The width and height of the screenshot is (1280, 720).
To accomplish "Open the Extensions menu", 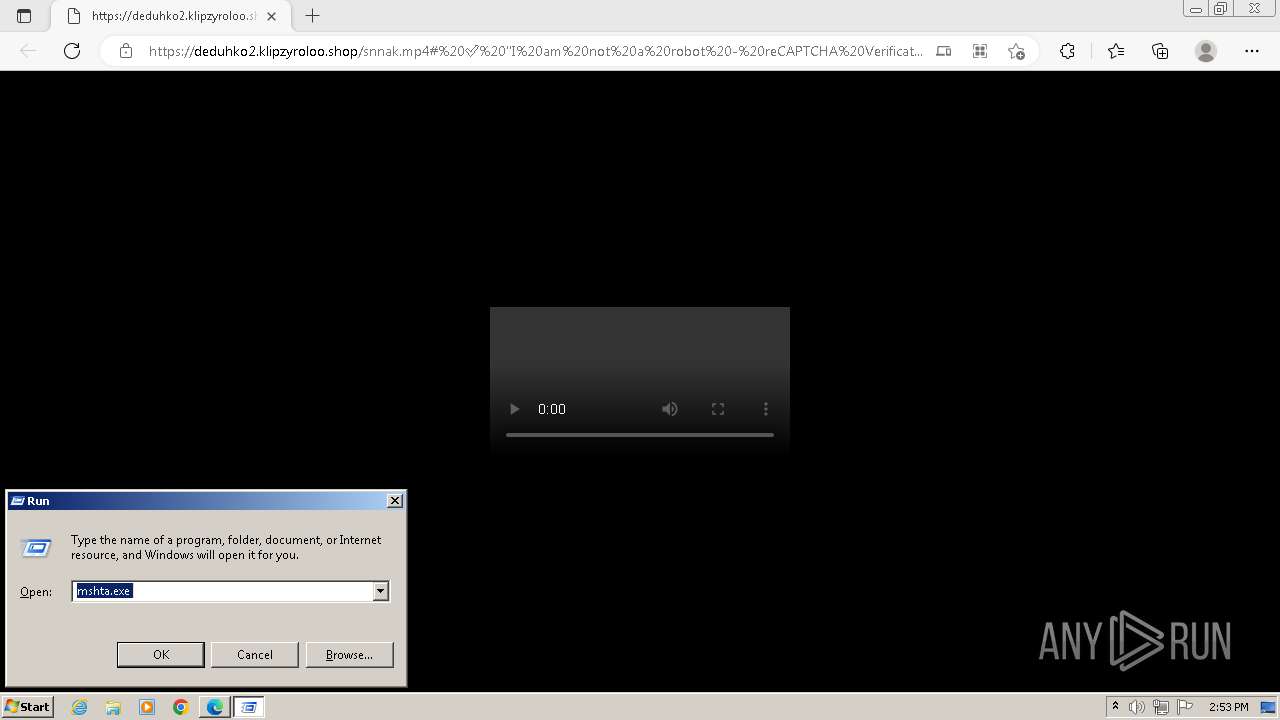I will [1067, 51].
